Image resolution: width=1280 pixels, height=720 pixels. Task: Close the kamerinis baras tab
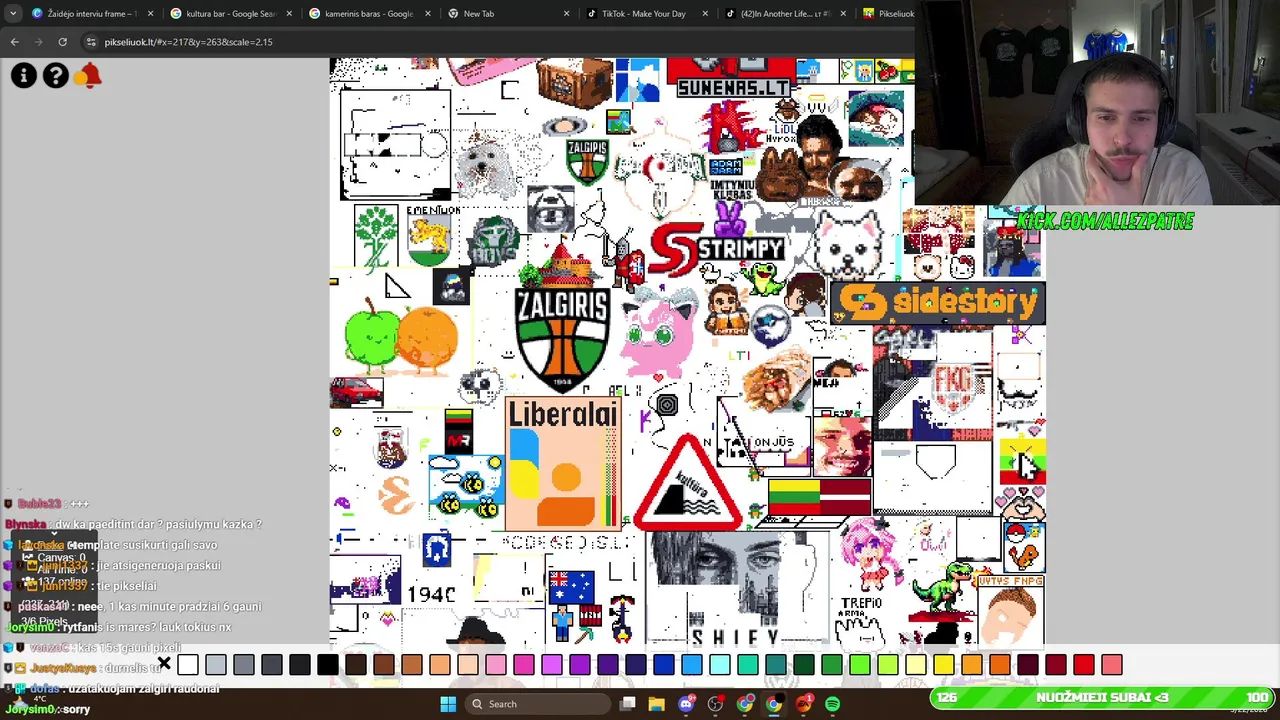coord(427,14)
